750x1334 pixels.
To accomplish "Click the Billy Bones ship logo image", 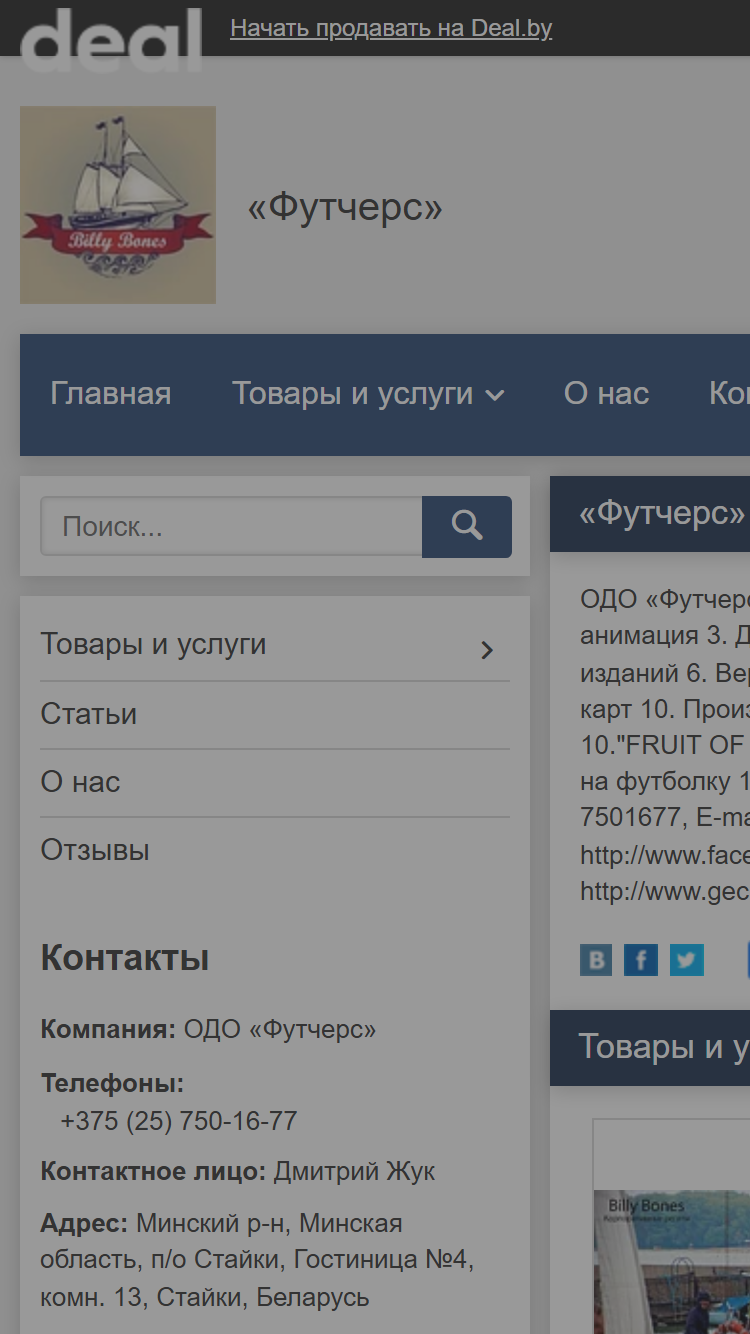I will pos(118,205).
